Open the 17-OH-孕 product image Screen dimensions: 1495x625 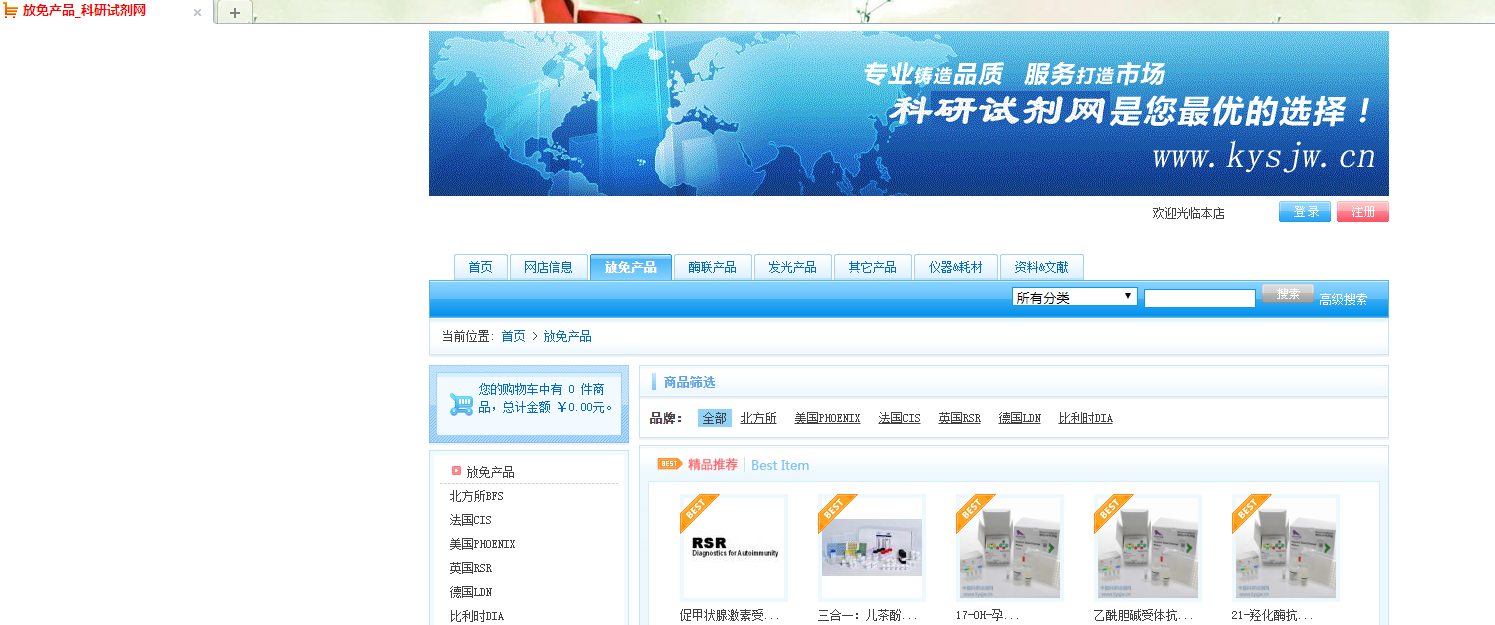[1009, 548]
